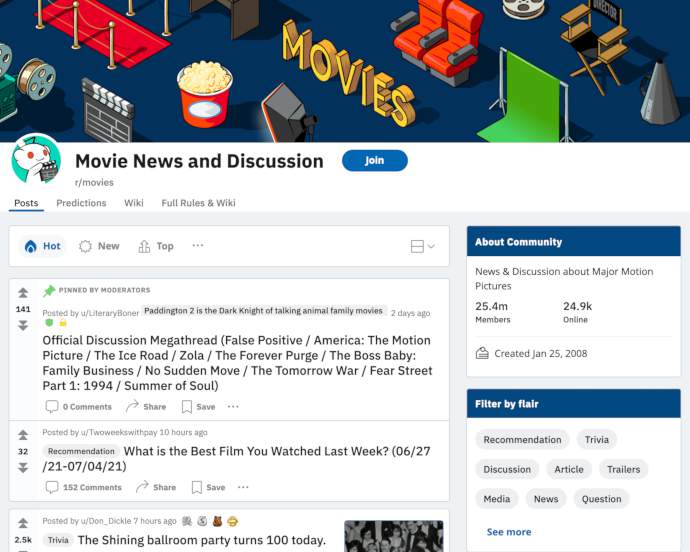
Task: Share the Best Film You Watched post
Action: pyautogui.click(x=156, y=487)
